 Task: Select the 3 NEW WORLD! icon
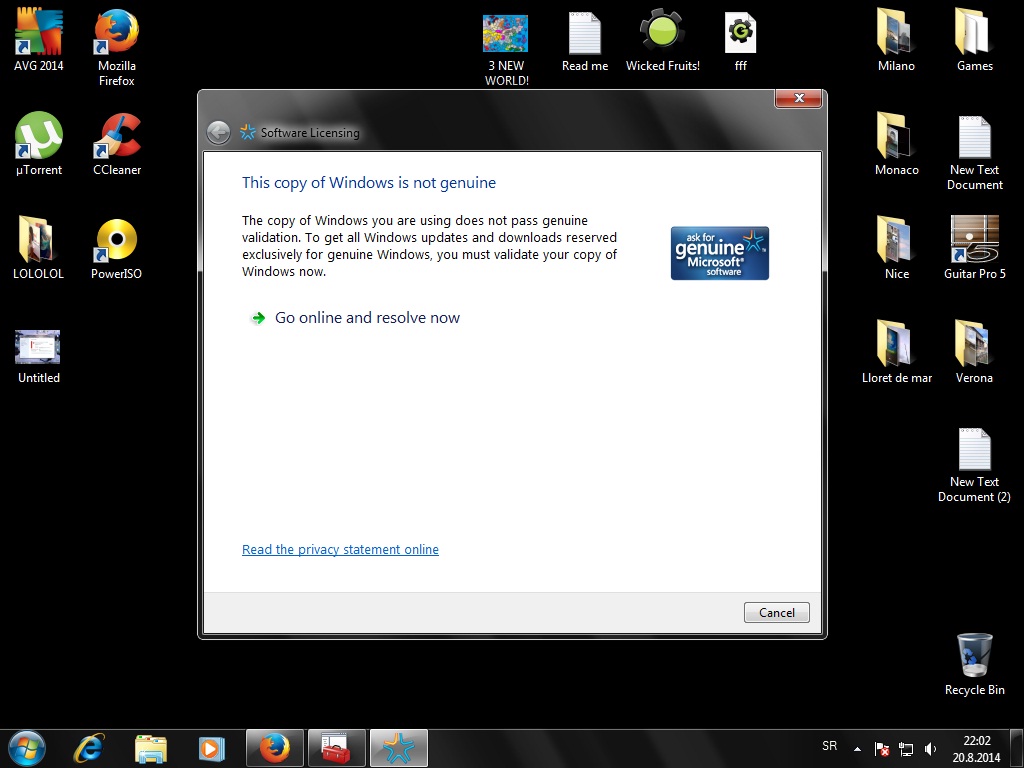pyautogui.click(x=506, y=49)
